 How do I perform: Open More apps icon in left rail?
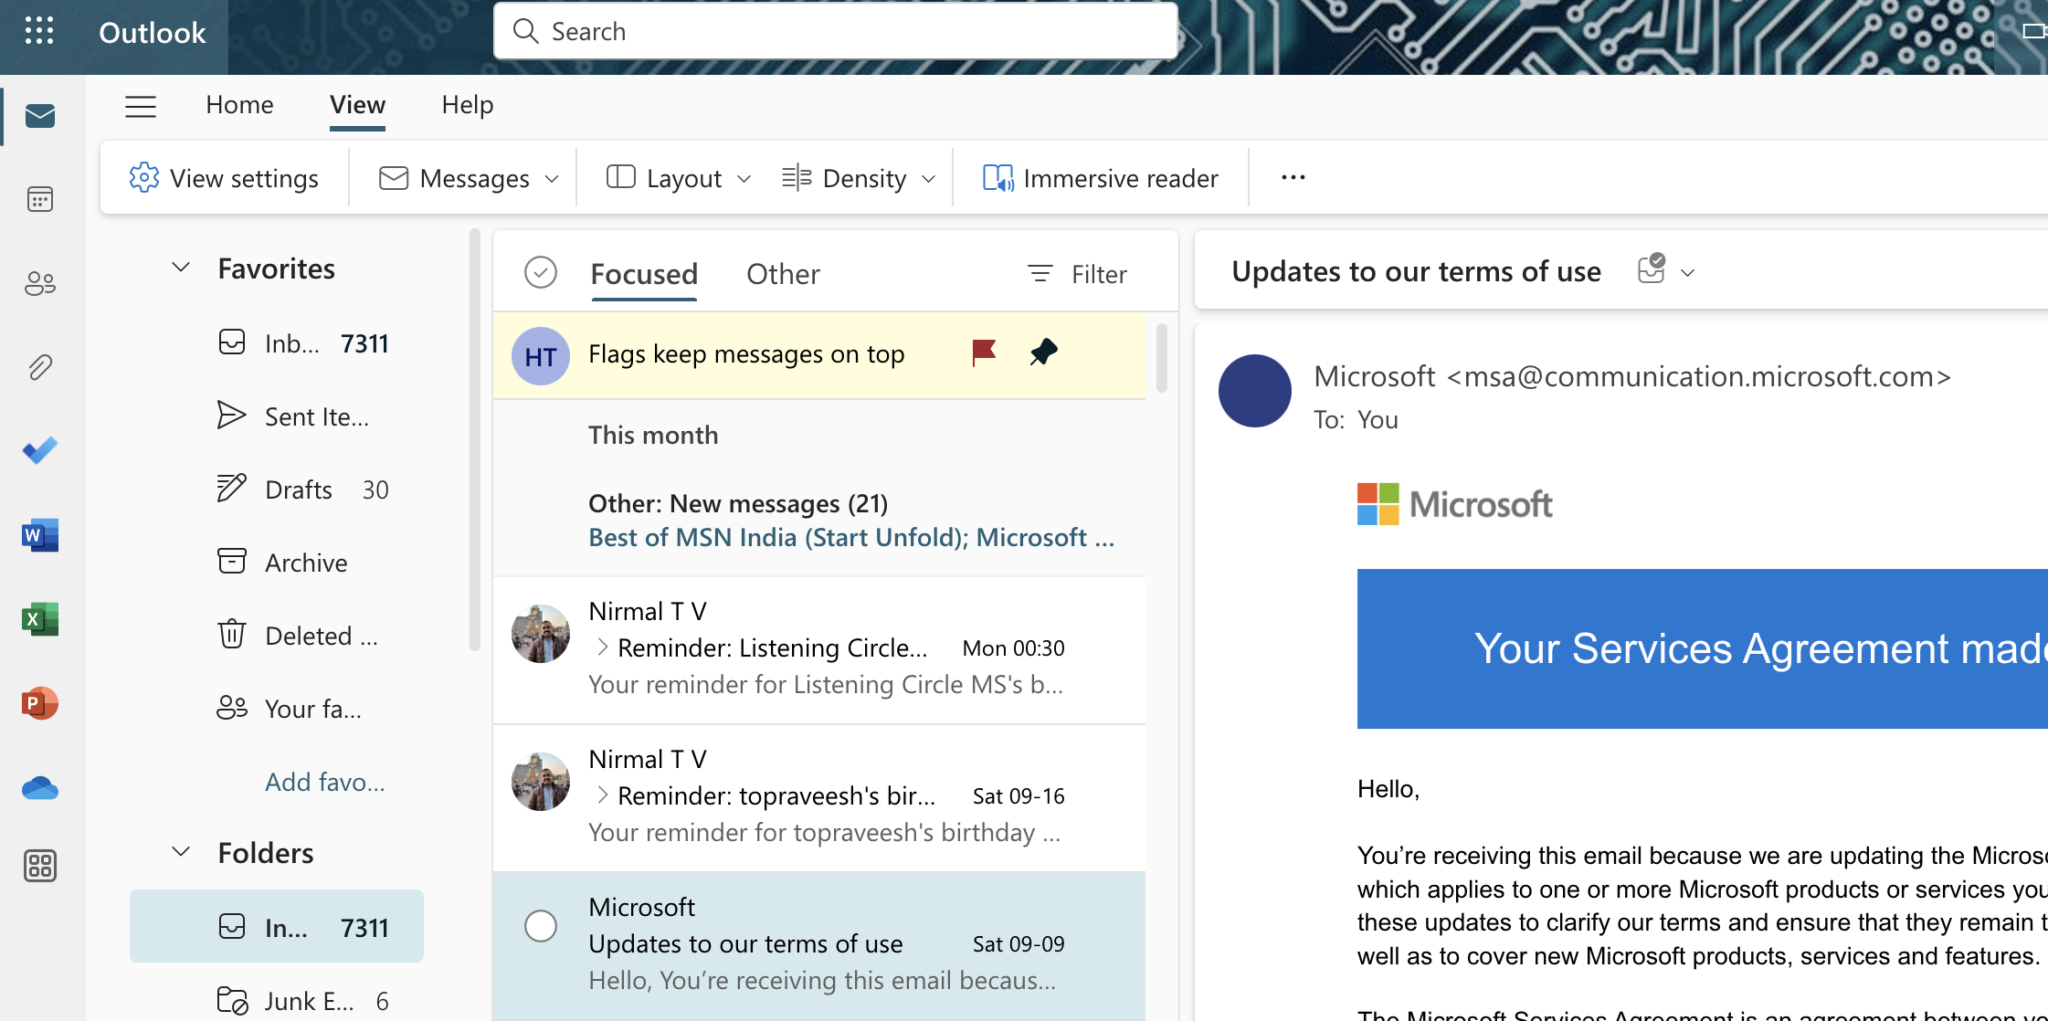[40, 865]
